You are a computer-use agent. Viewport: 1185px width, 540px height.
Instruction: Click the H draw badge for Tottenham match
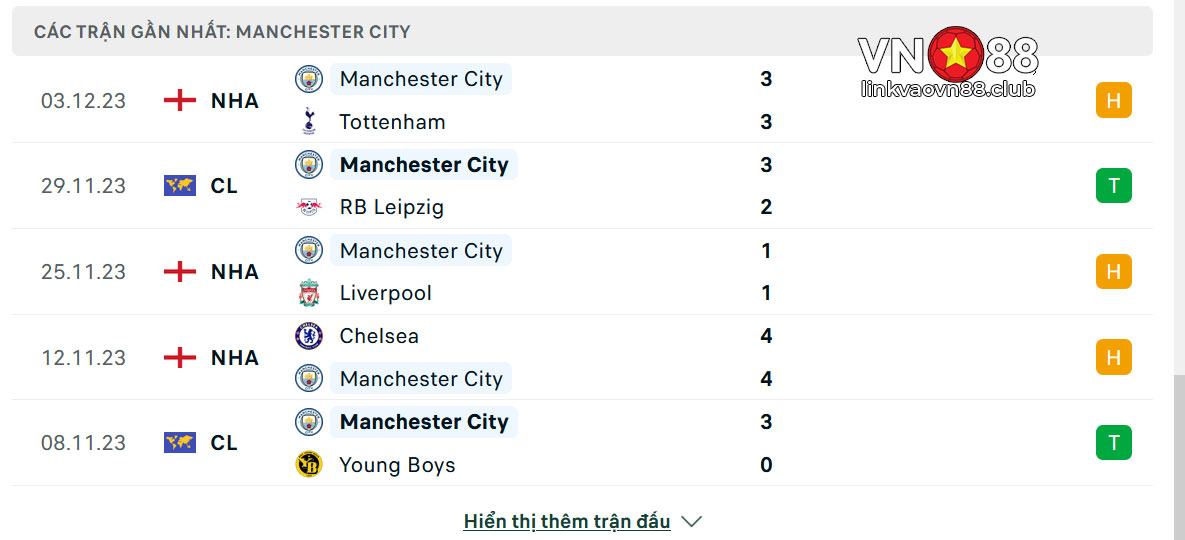(x=1113, y=100)
